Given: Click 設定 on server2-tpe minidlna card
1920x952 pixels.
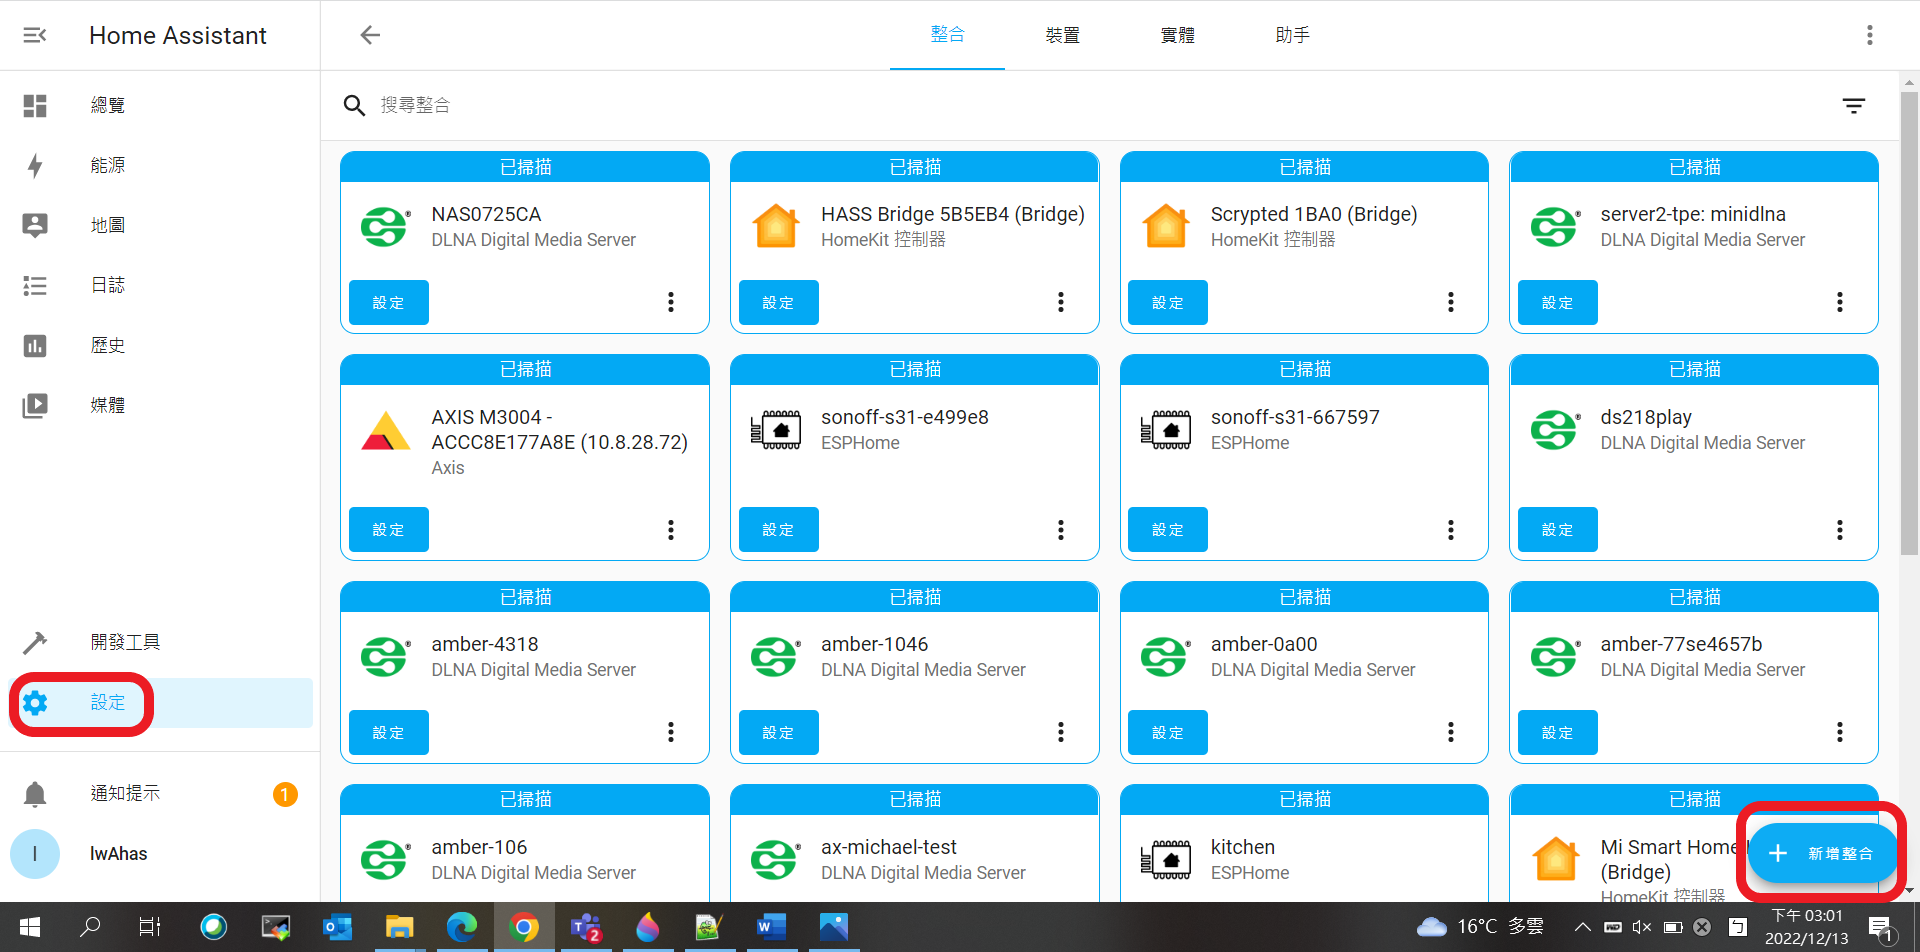Looking at the screenshot, I should click(x=1558, y=302).
